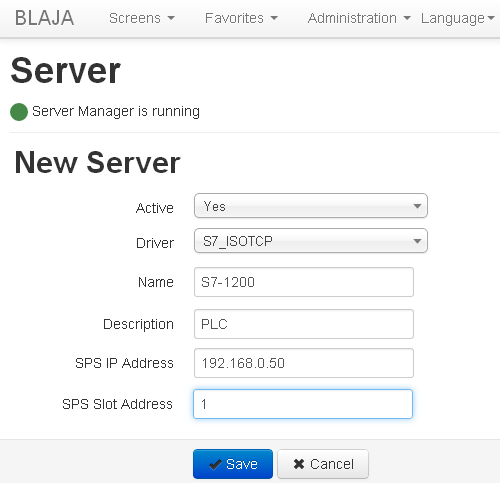Screen dimensions: 500x483
Task: Focus the Name input field
Action: [x=304, y=282]
